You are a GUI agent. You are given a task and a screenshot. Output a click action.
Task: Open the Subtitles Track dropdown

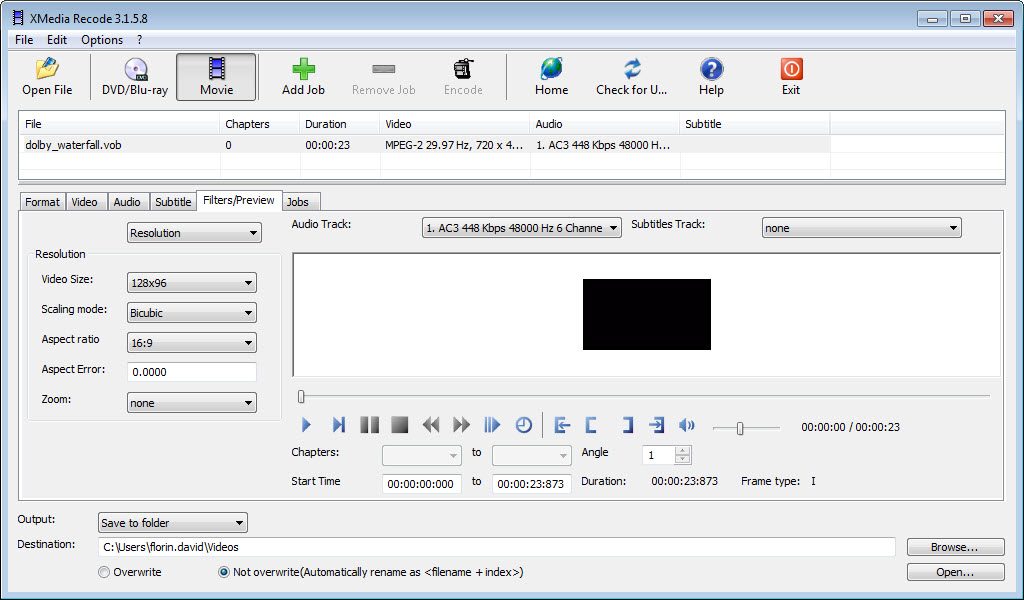coord(861,228)
